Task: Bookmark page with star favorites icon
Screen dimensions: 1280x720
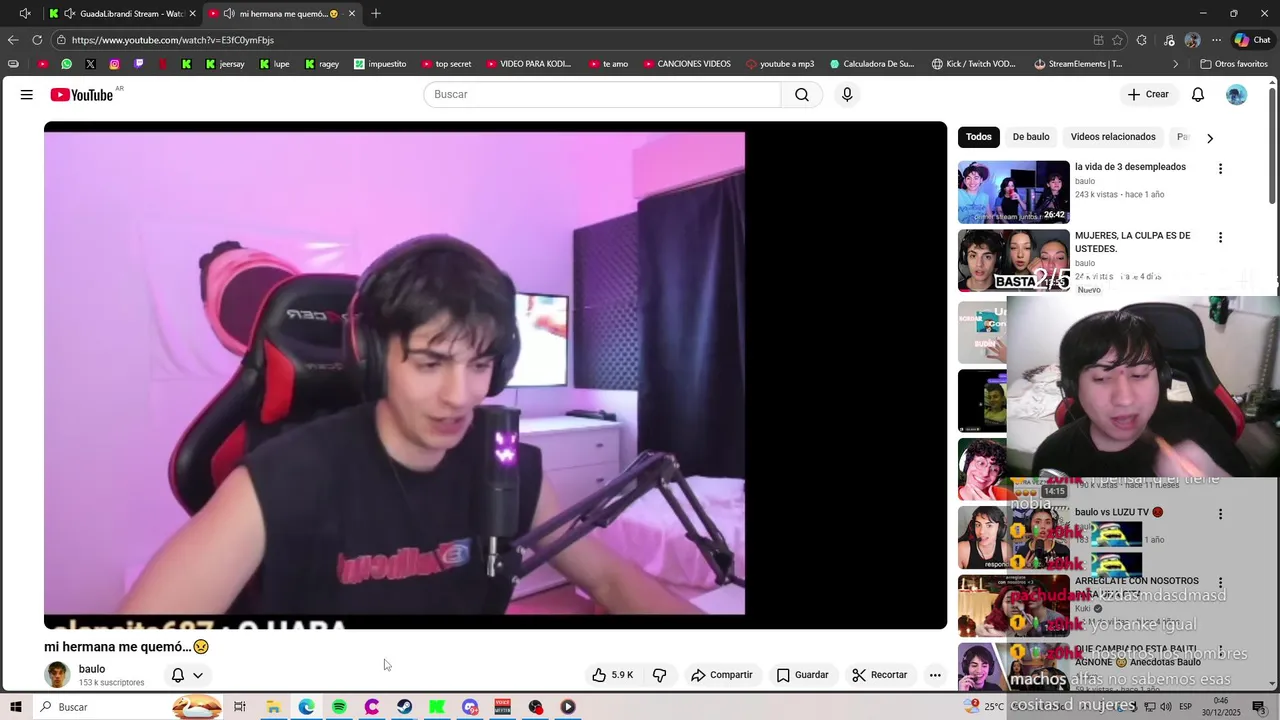Action: [1117, 40]
